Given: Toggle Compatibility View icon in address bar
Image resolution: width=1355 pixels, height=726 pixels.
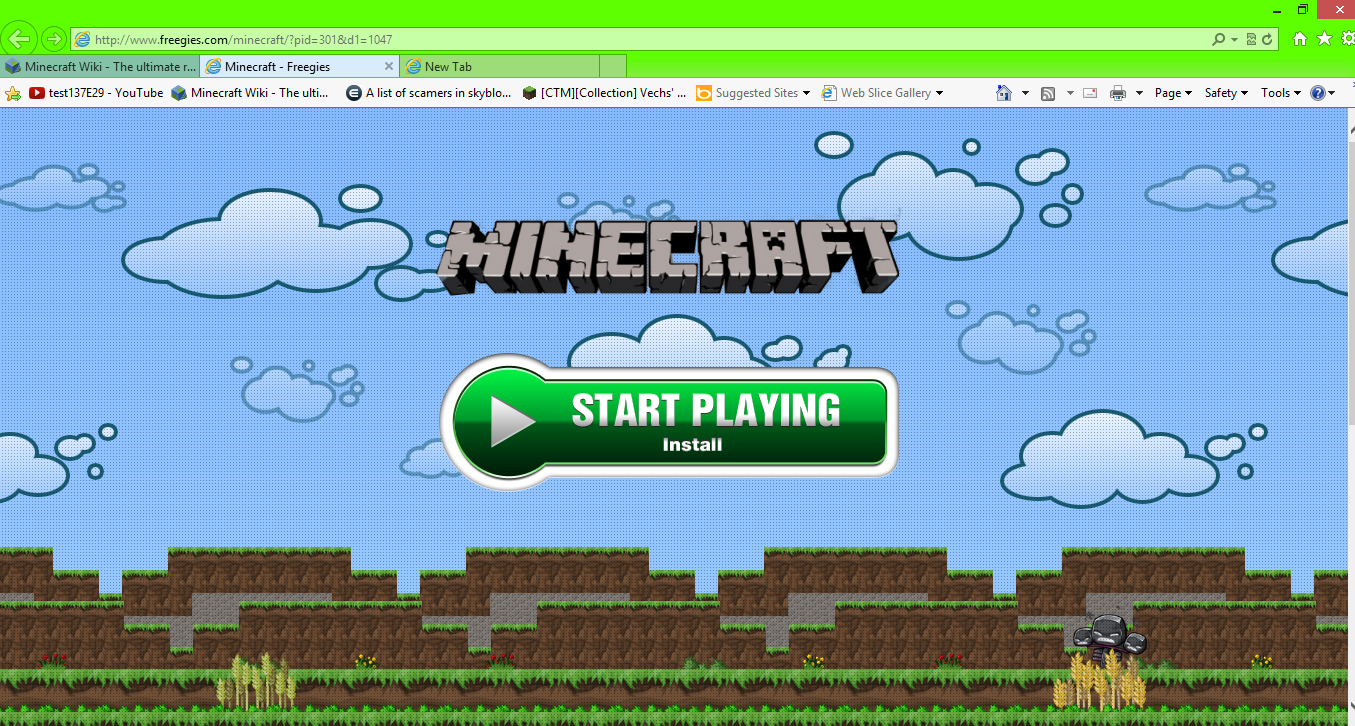Looking at the screenshot, I should [x=1251, y=39].
